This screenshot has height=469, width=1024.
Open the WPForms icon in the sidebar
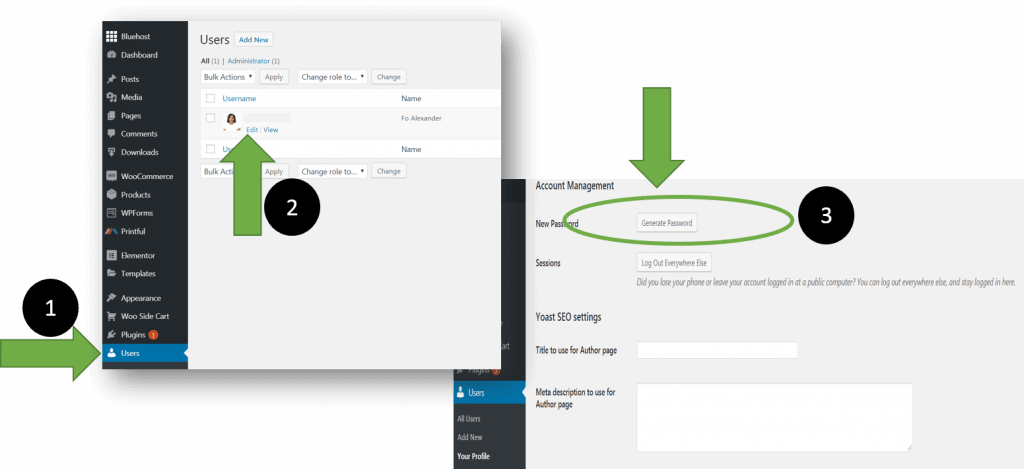pos(111,213)
